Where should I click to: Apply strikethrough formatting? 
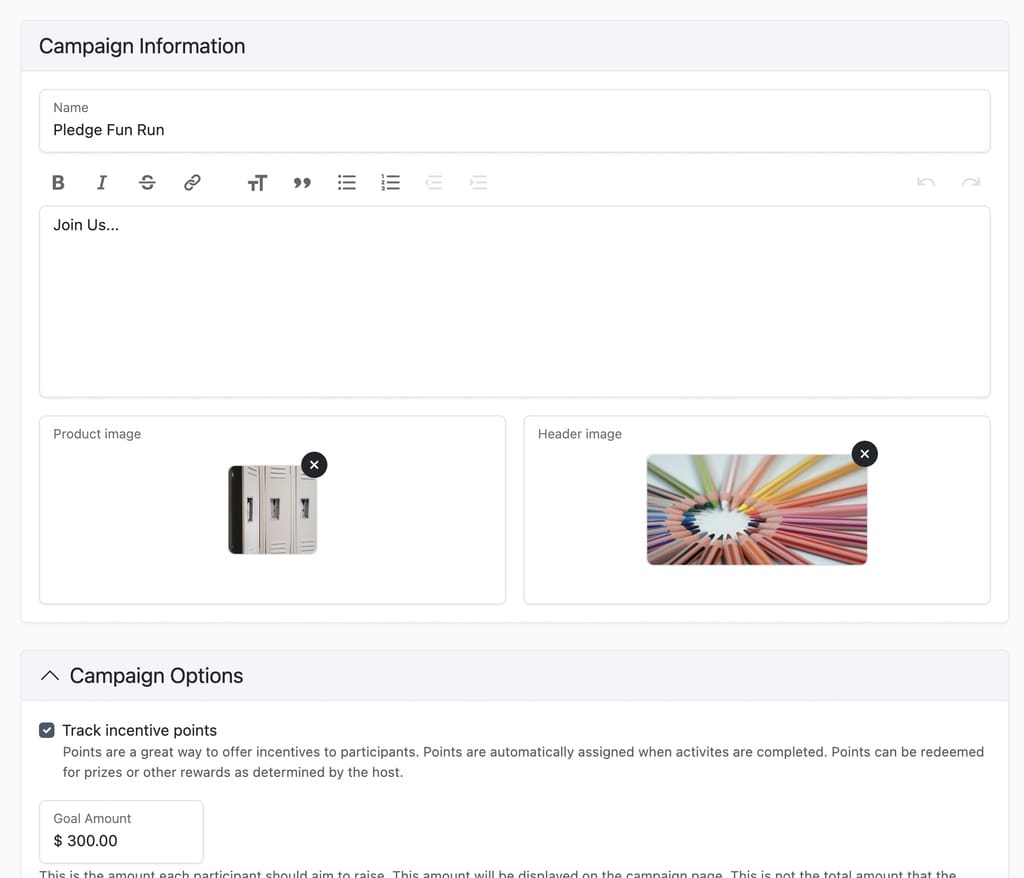coord(148,182)
